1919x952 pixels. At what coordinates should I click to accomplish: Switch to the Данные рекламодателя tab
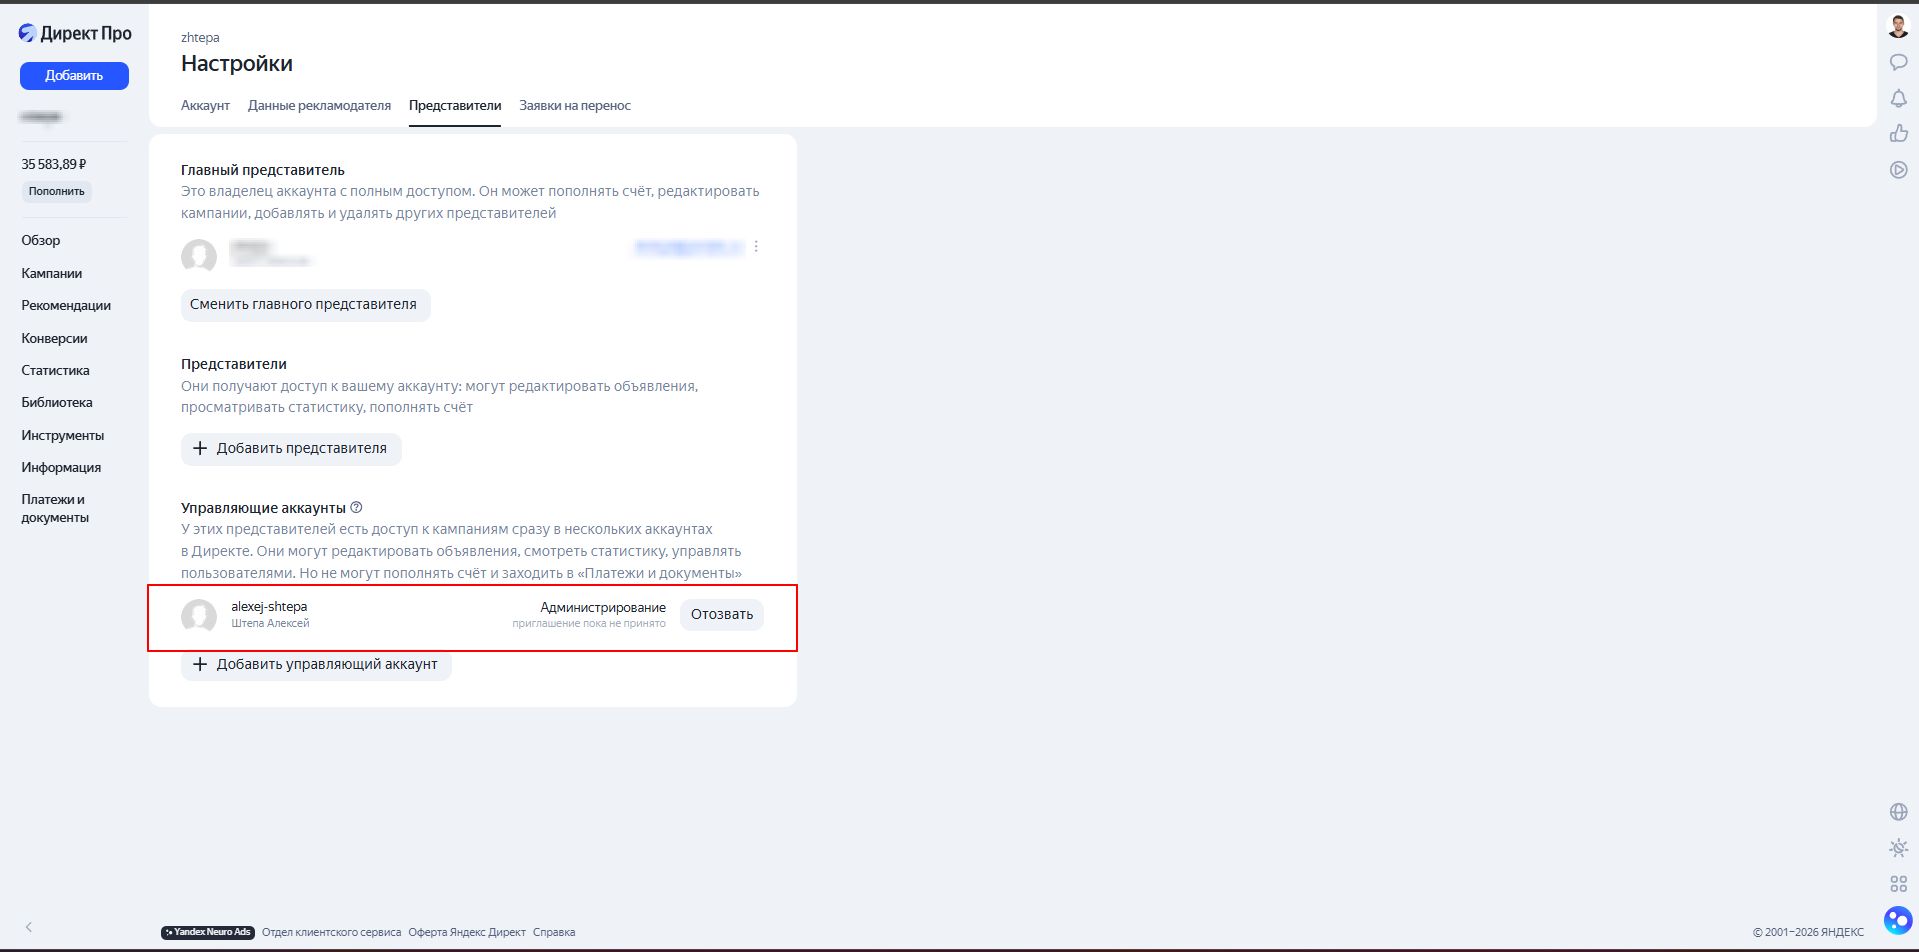tap(319, 105)
